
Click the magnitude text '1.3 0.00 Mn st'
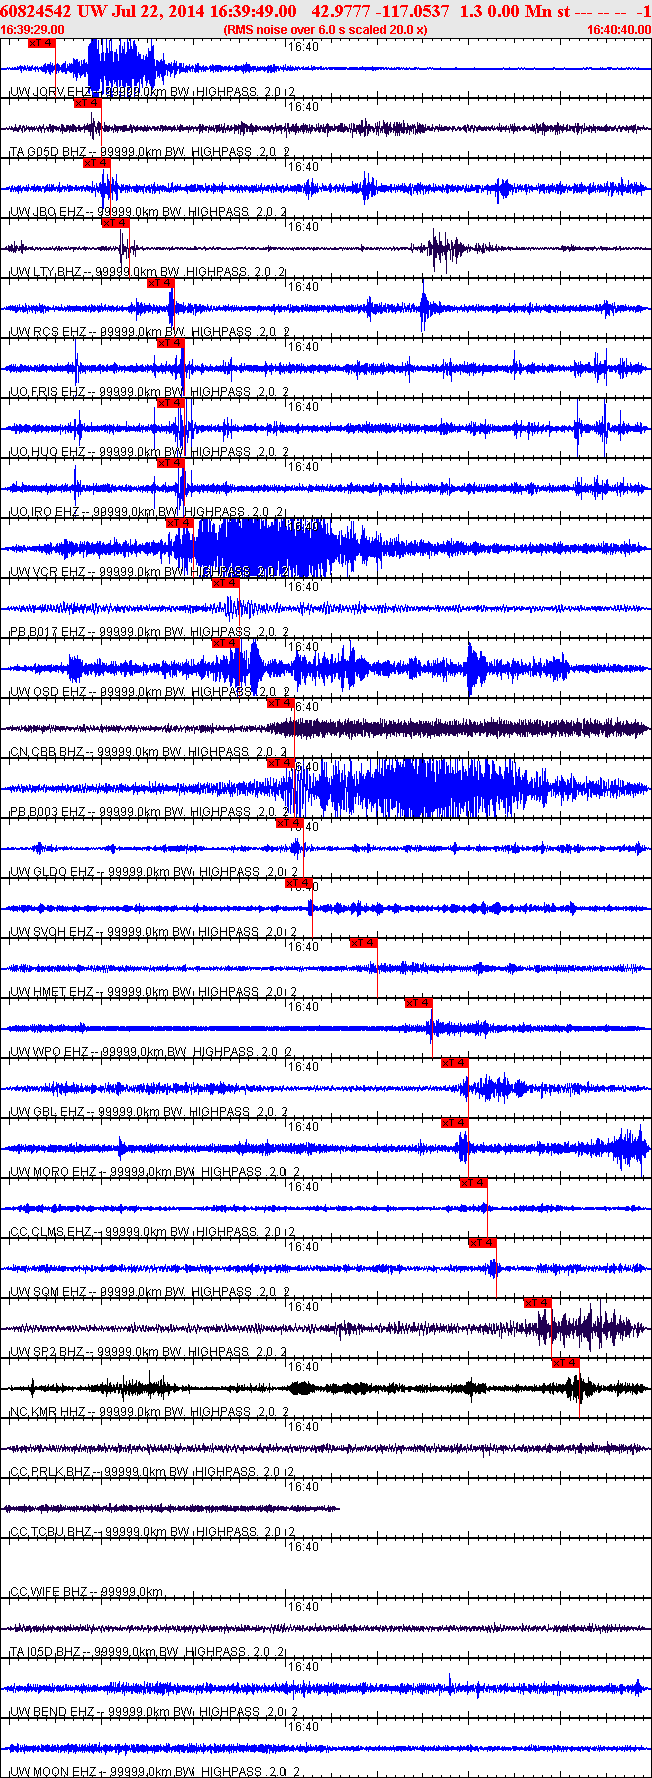[515, 10]
